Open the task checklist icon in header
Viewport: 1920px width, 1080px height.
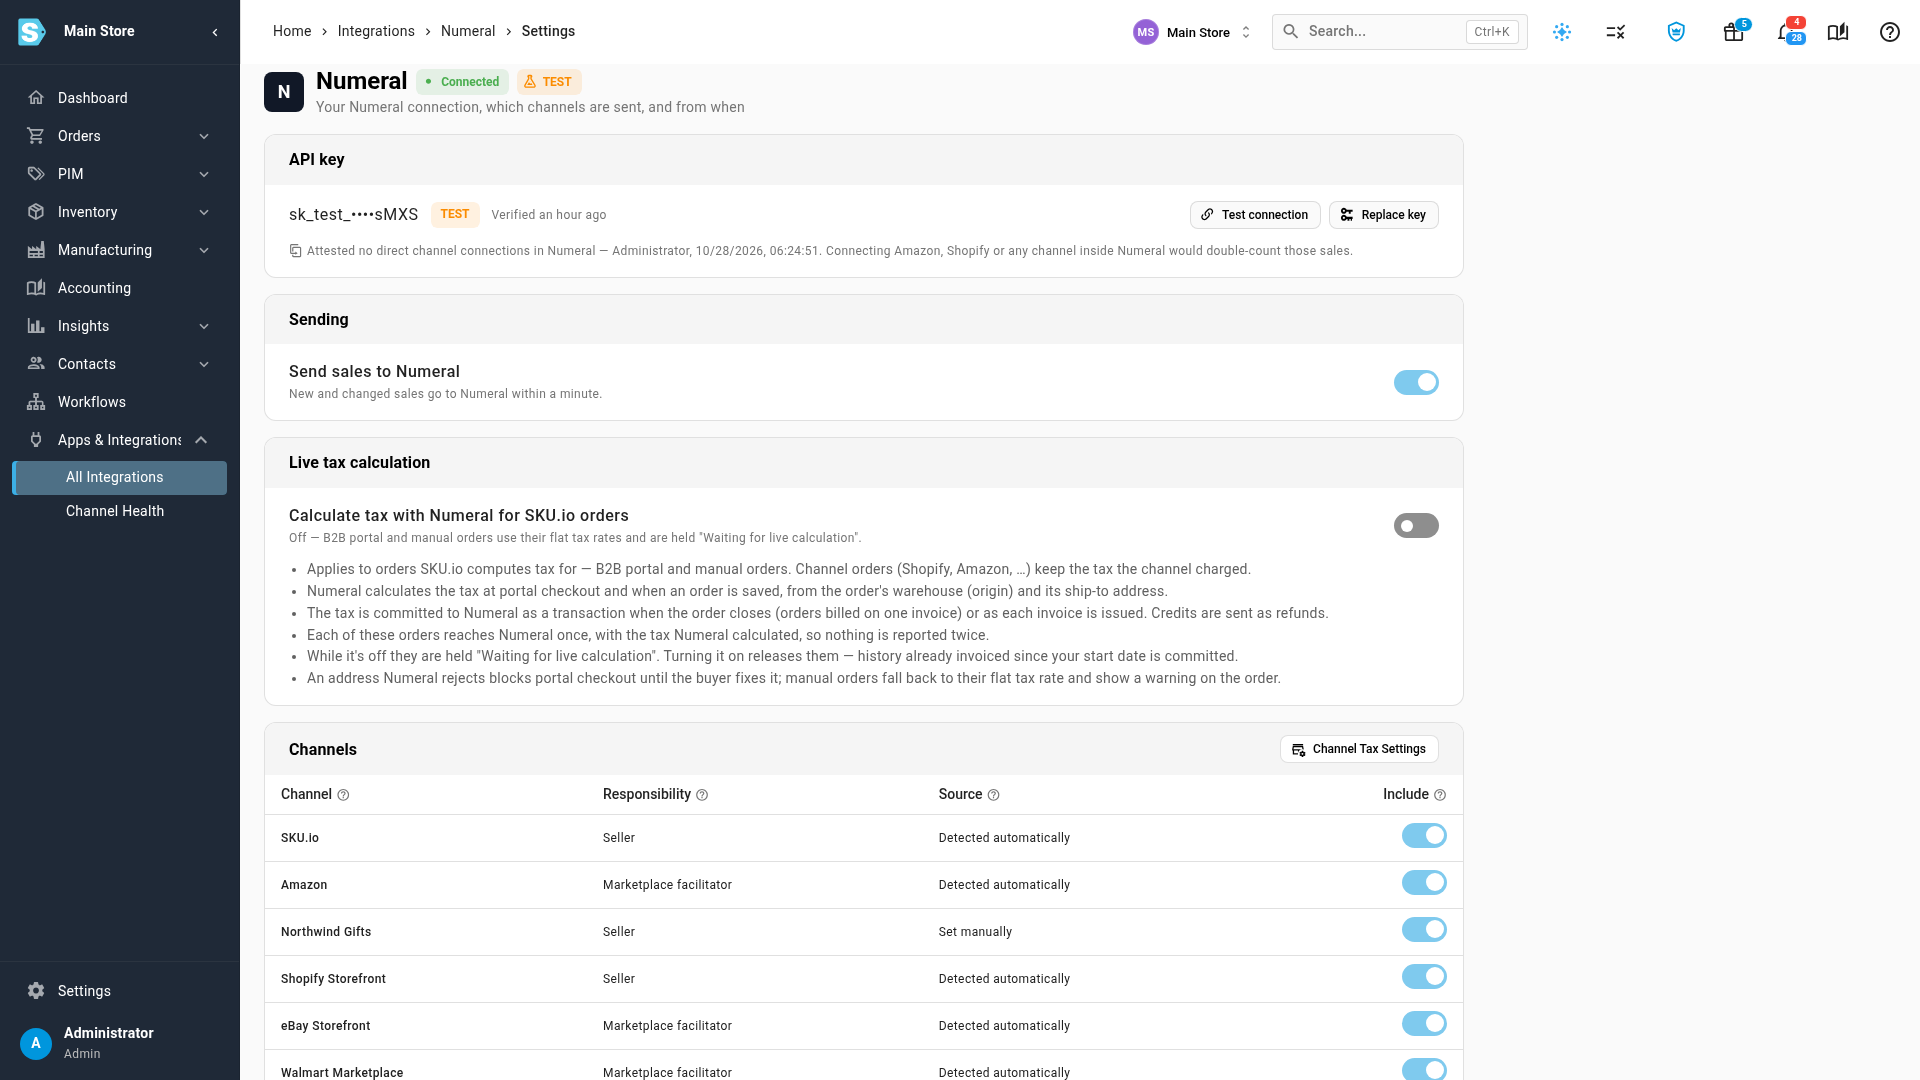(1616, 32)
